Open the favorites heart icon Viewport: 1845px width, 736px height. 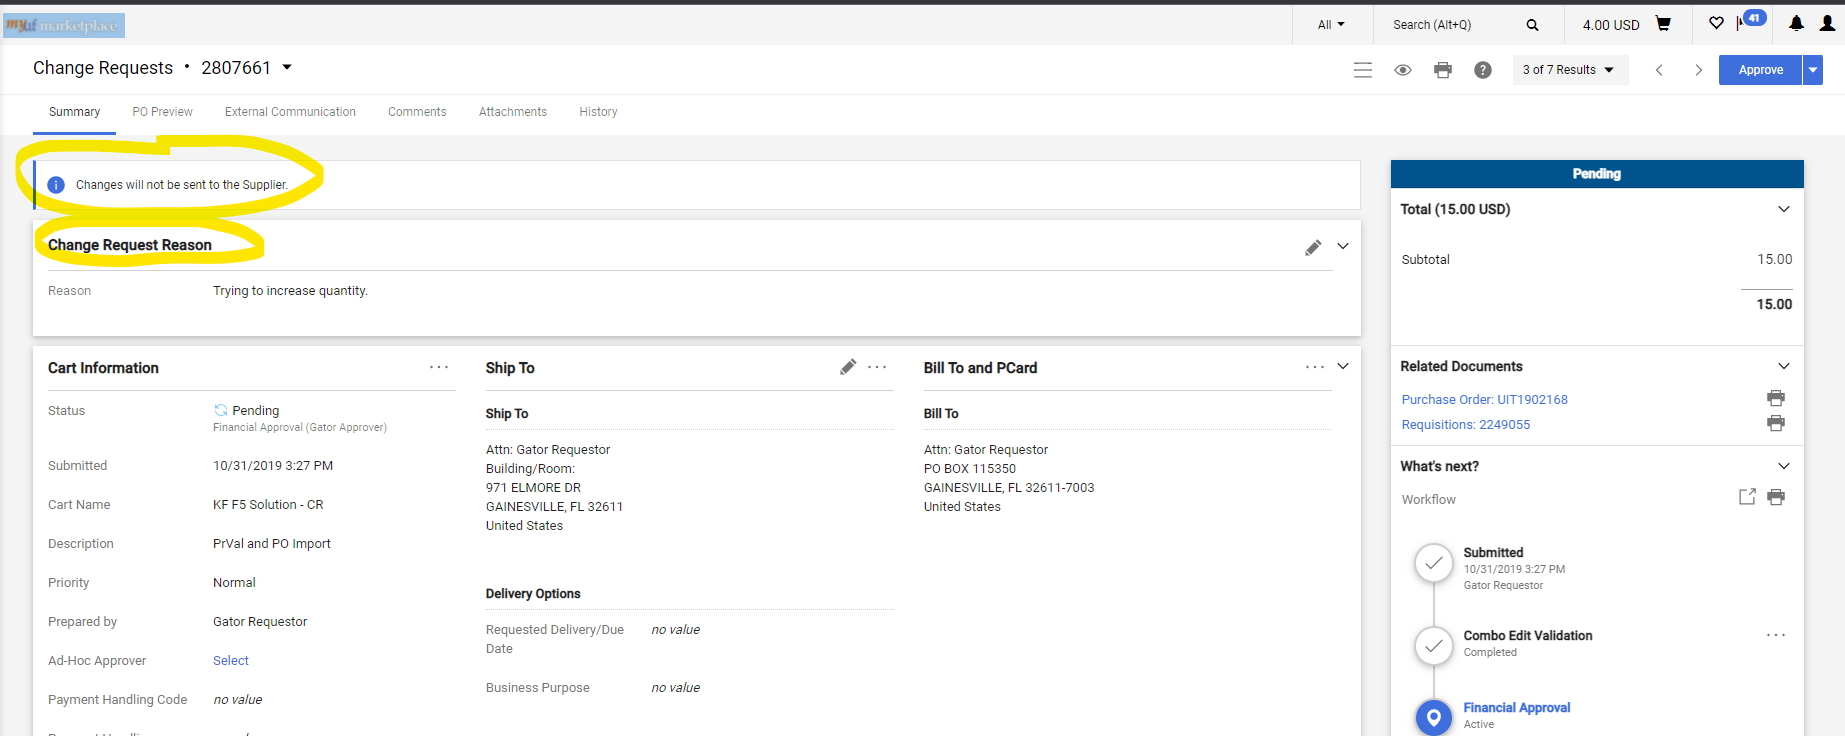point(1716,23)
